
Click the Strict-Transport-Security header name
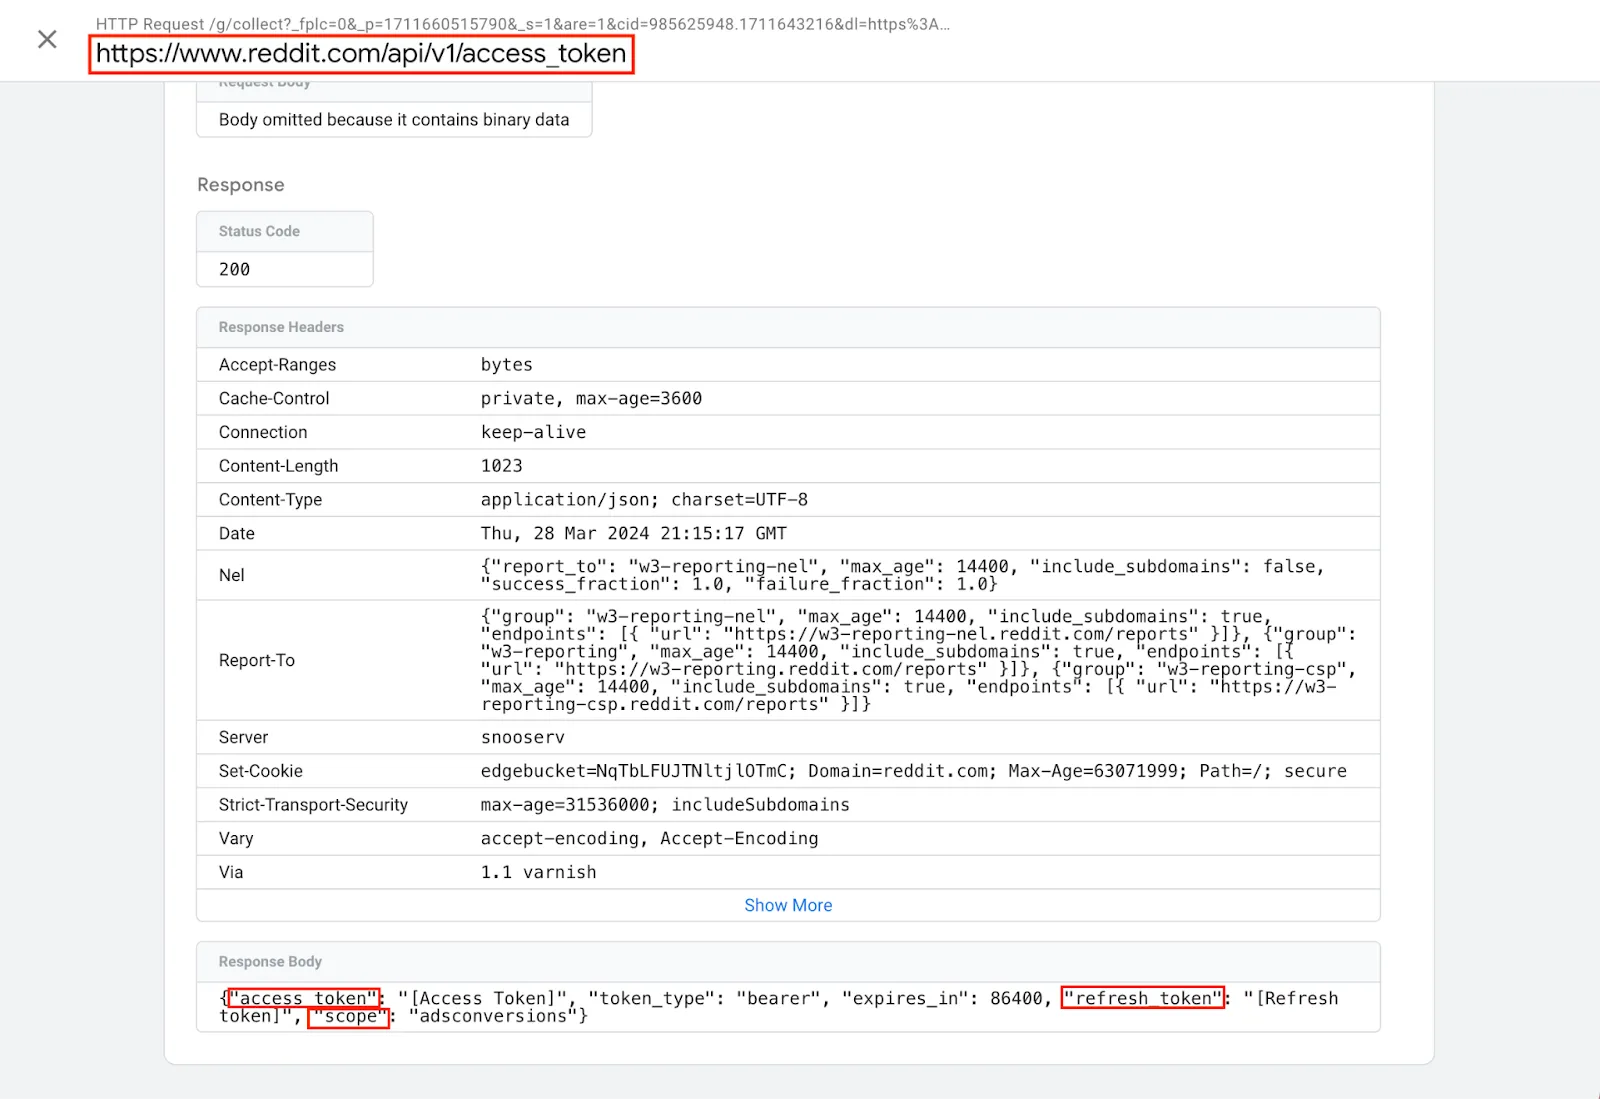[x=313, y=805]
